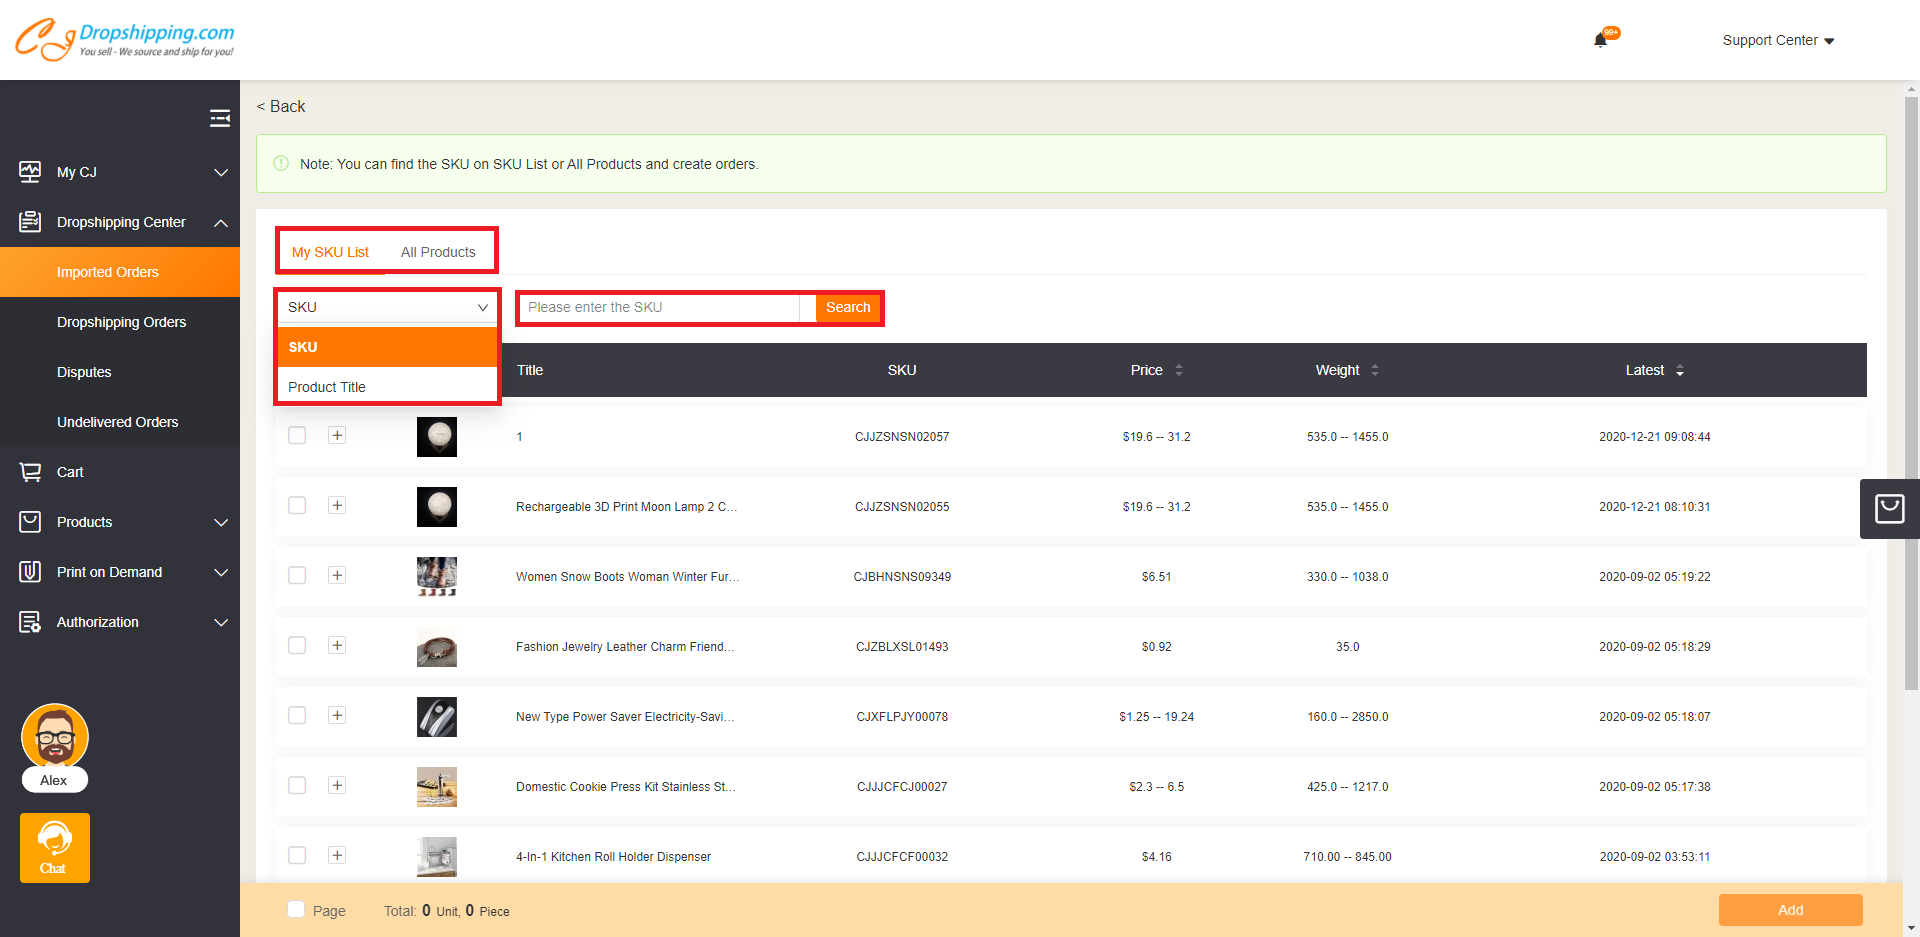Collapse the sidebar with the hamburger icon
Screen dimensions: 1920x937
[x=220, y=117]
